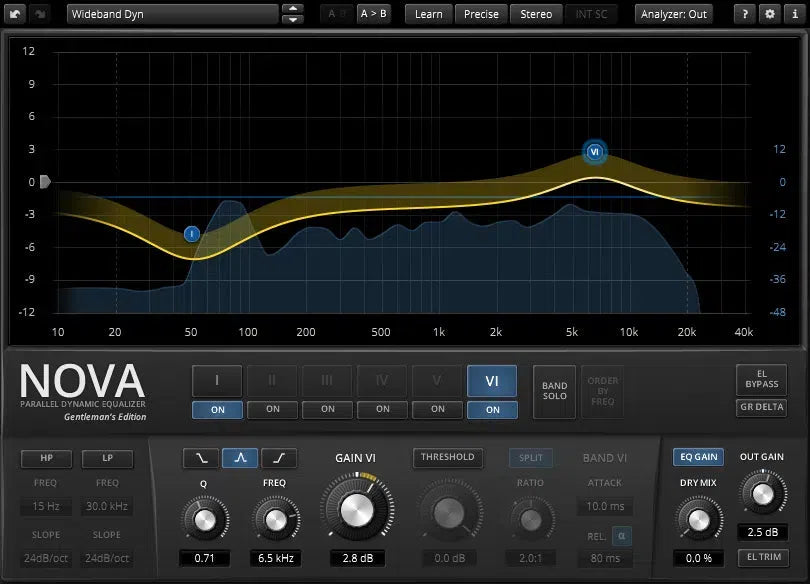The width and height of the screenshot is (810, 584).
Task: Select the bell filter shape icon
Action: (x=239, y=458)
